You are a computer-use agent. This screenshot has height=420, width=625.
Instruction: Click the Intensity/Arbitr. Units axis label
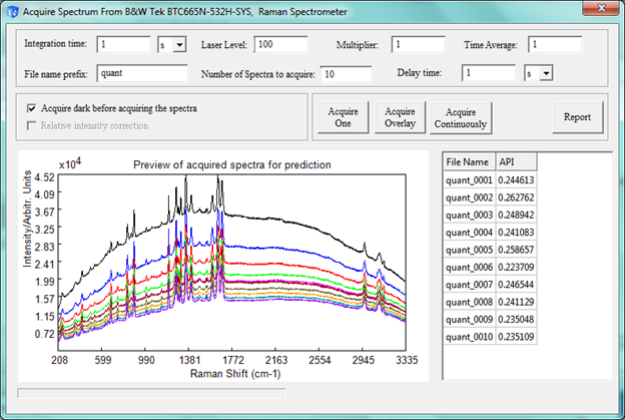click(x=27, y=218)
